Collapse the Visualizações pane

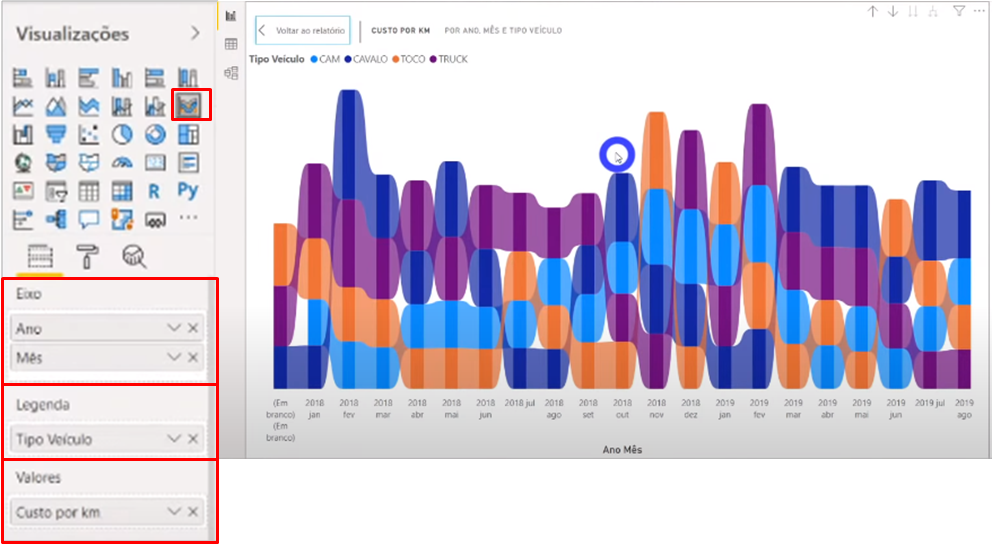point(195,34)
